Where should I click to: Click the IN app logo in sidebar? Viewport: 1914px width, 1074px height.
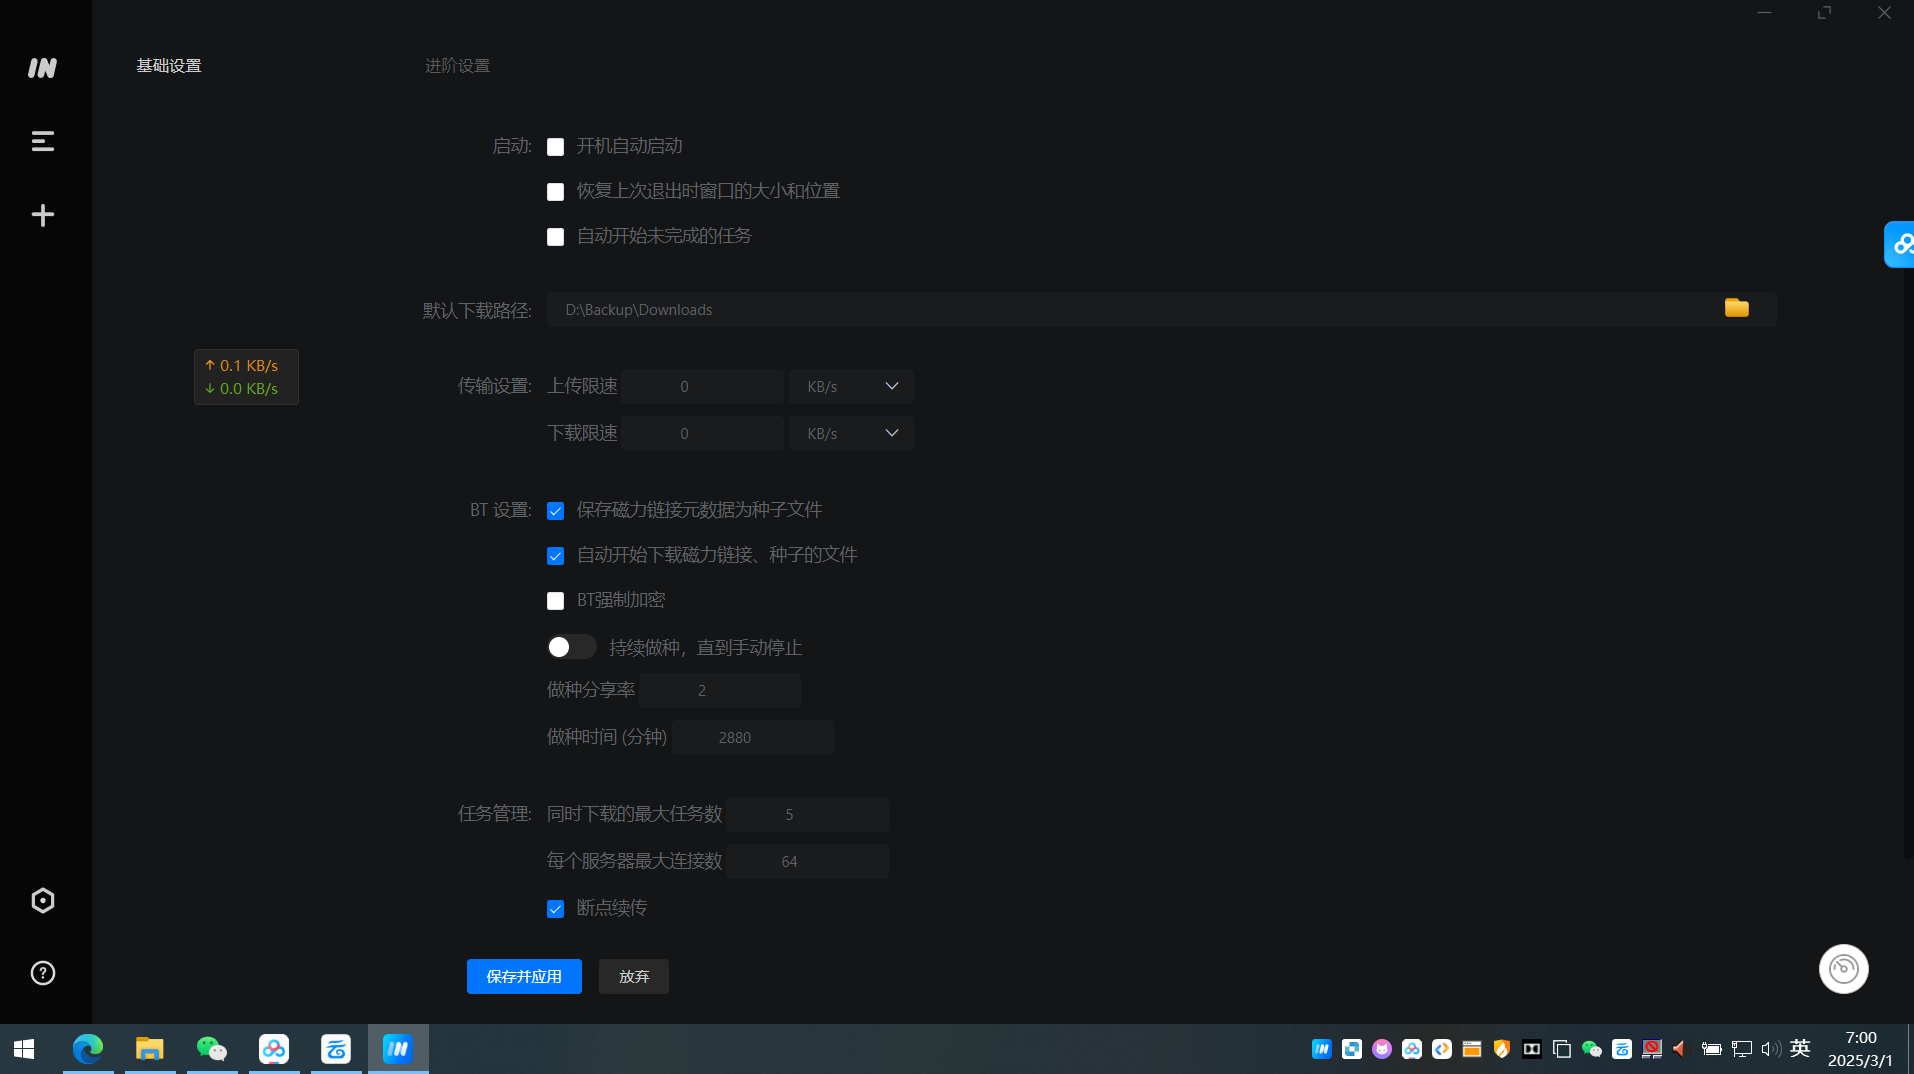point(42,67)
